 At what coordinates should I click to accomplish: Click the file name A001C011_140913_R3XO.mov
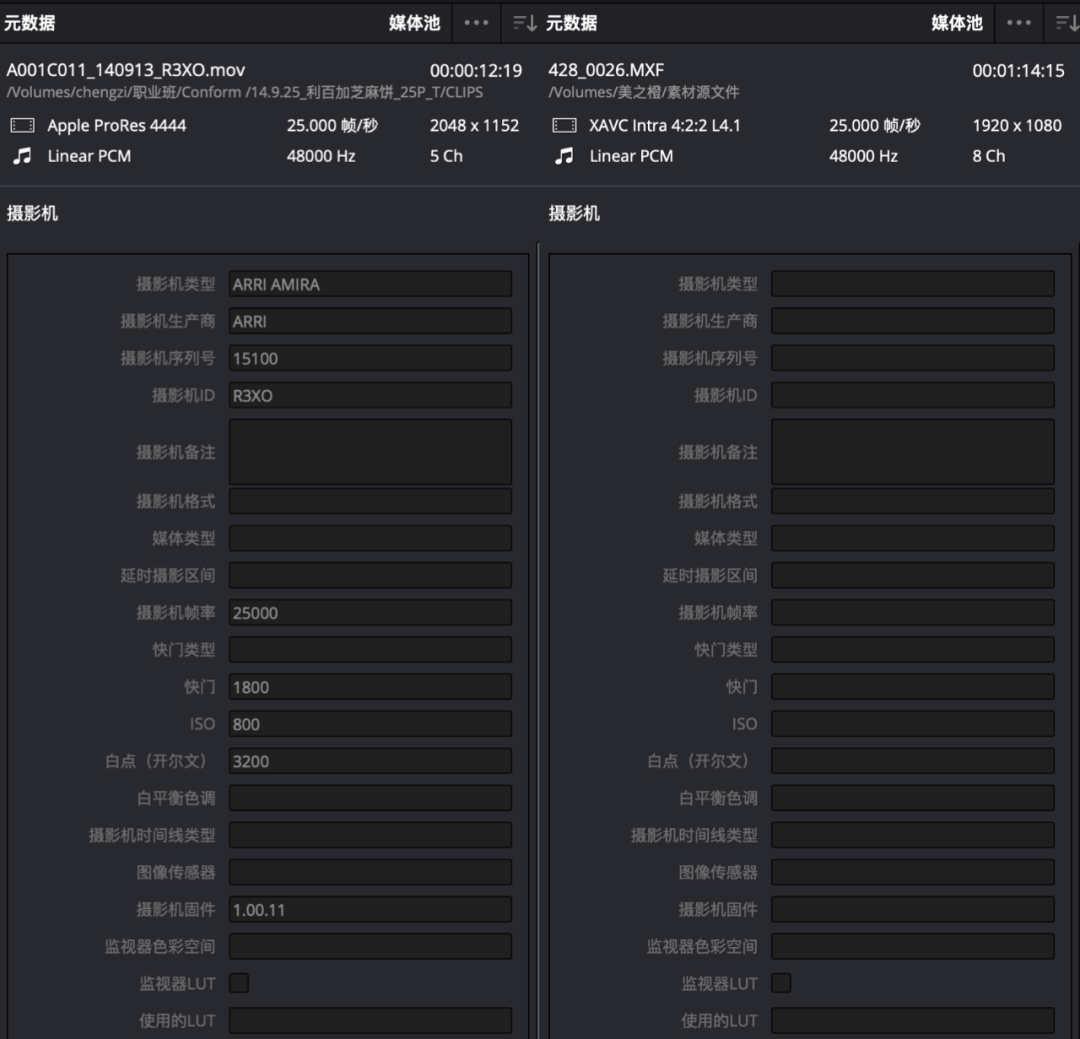click(126, 70)
